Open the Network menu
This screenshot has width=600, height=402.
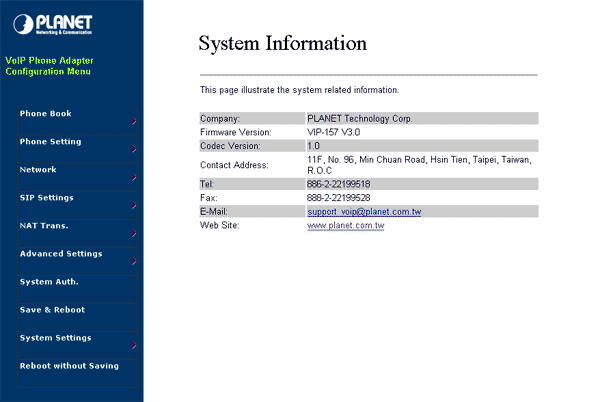[38, 169]
